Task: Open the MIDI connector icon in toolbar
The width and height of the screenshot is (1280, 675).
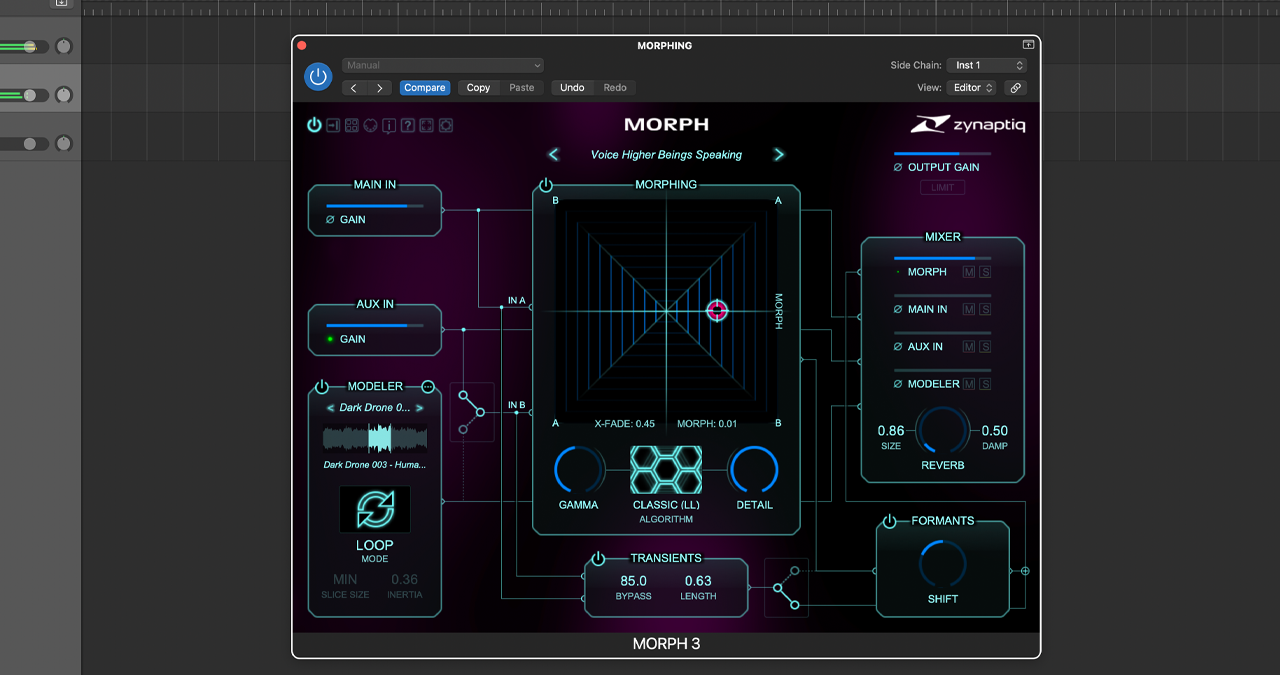Action: point(371,125)
